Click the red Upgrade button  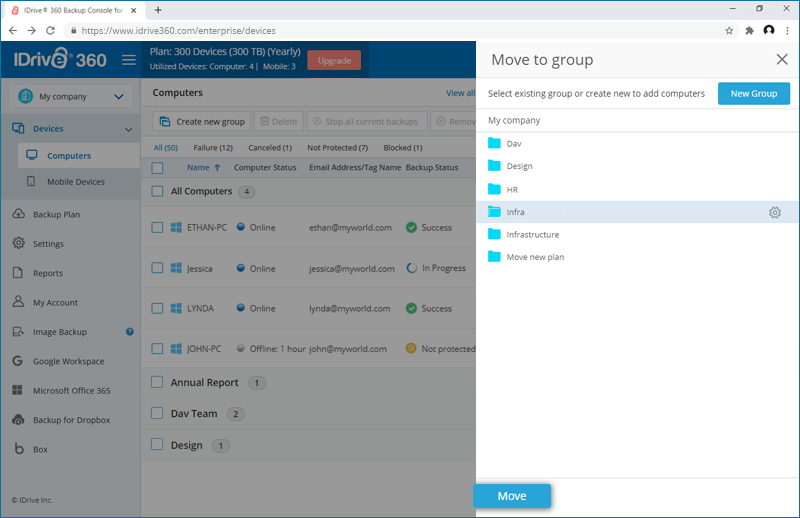[334, 60]
